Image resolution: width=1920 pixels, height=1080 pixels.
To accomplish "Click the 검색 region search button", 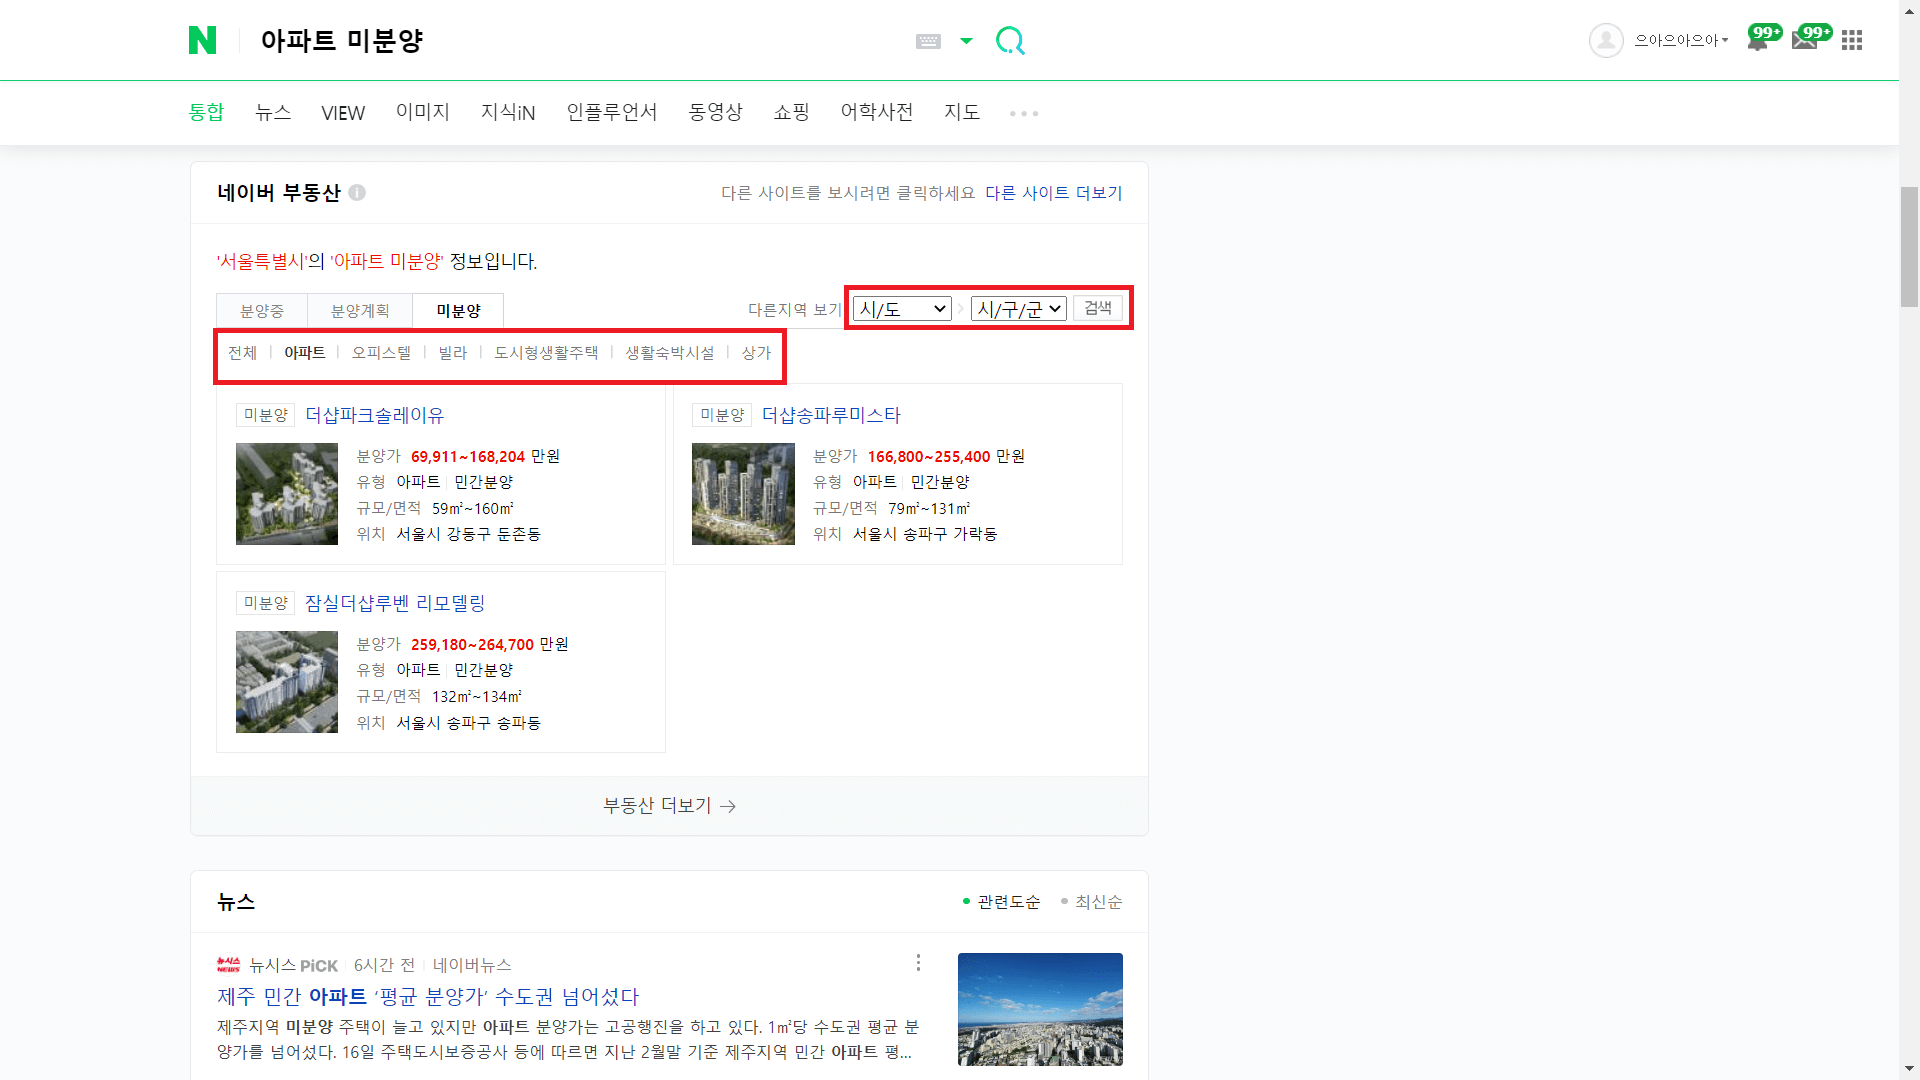I will pos(1098,308).
